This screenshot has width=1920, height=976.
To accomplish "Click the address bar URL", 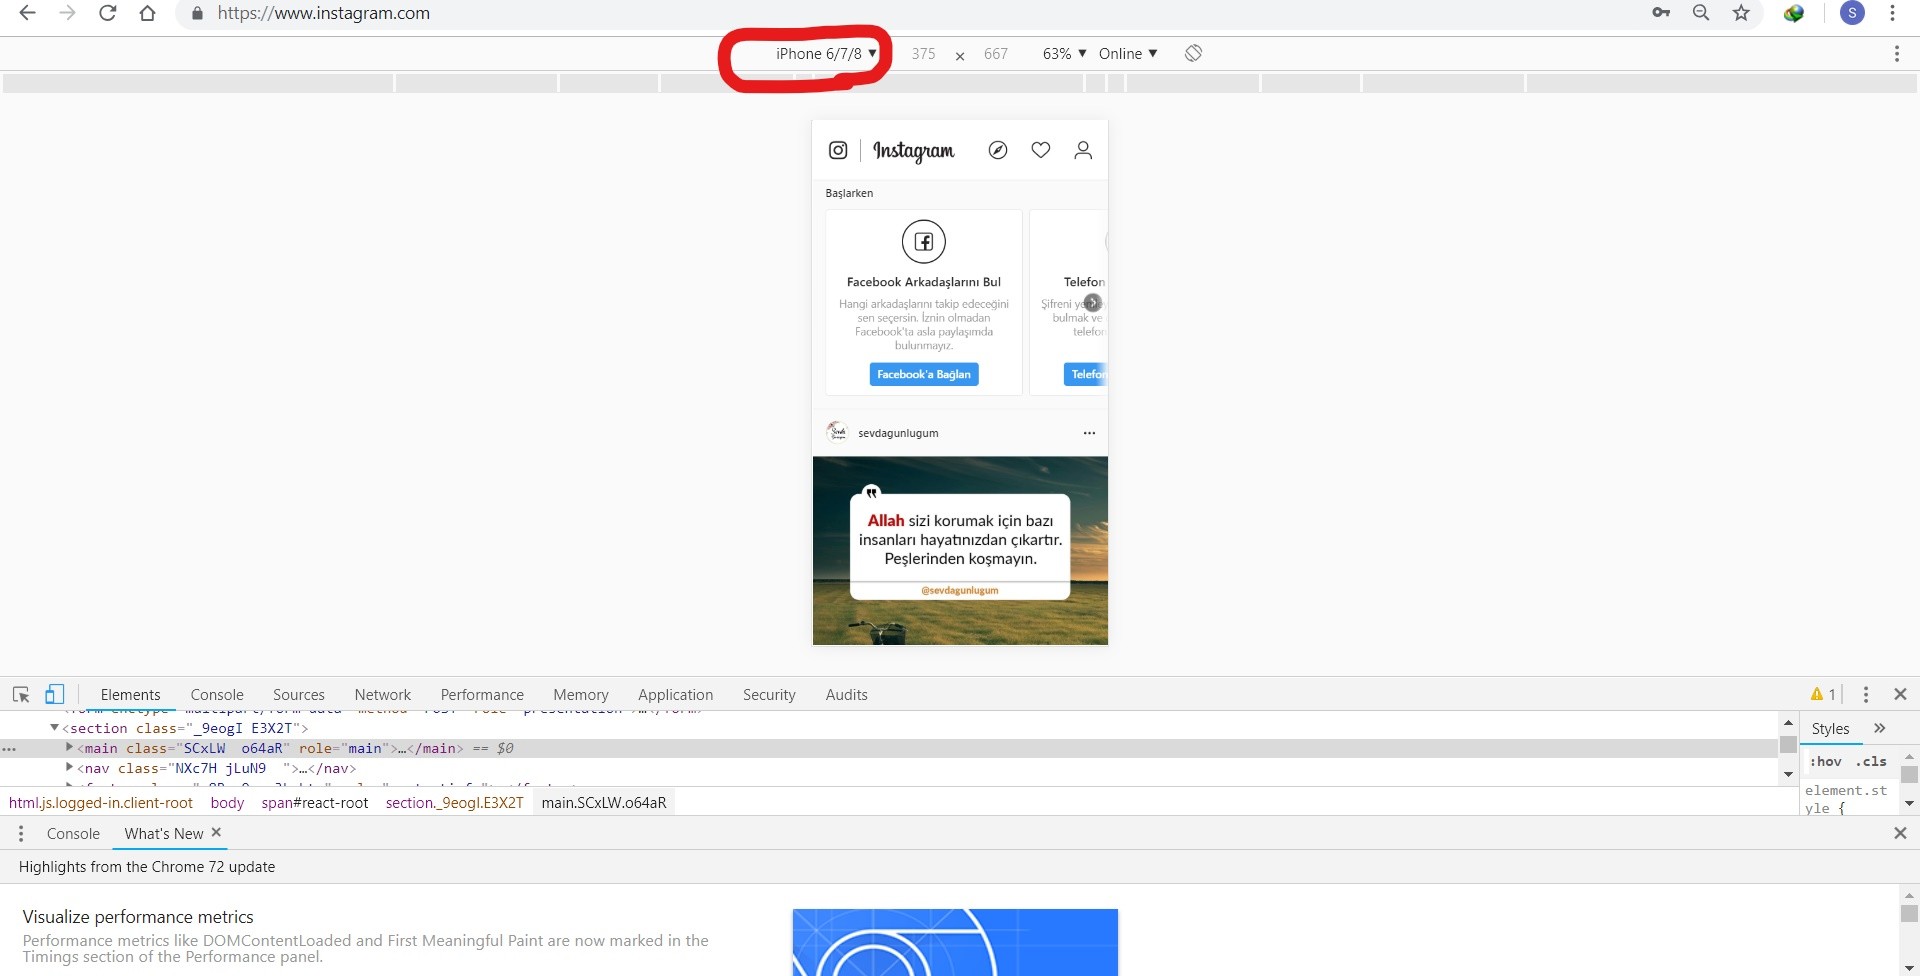I will [324, 13].
